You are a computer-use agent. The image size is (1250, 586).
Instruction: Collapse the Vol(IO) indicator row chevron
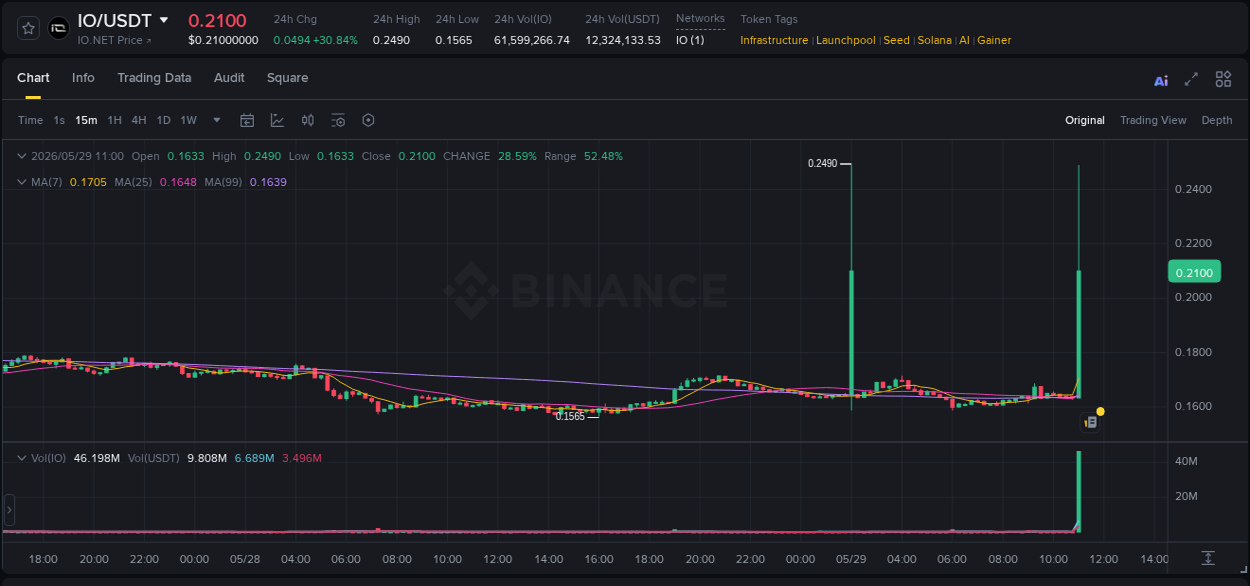click(x=22, y=458)
